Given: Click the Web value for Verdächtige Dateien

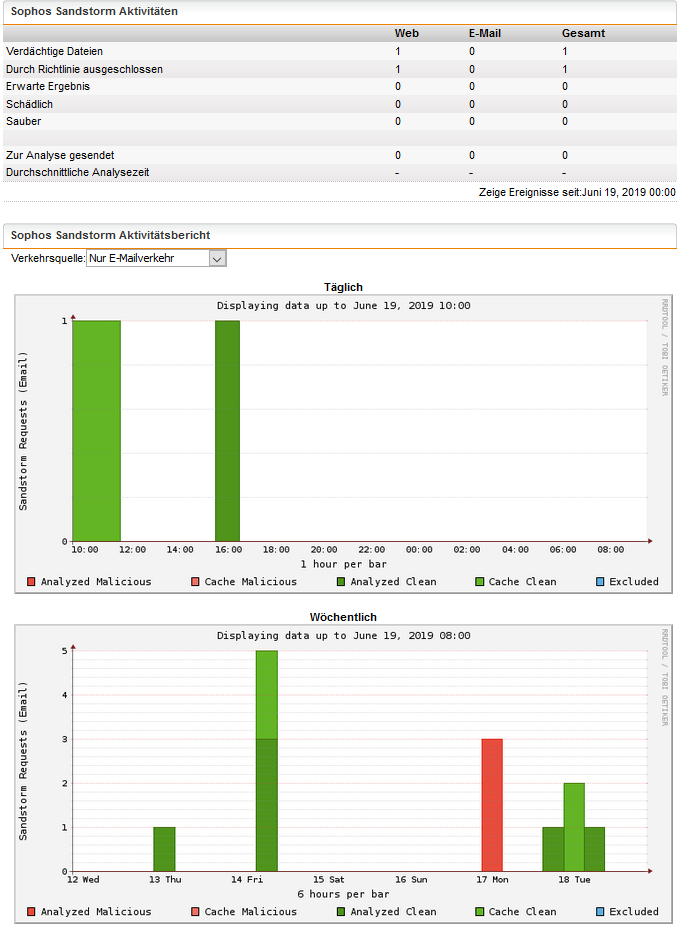Looking at the screenshot, I should 398,51.
